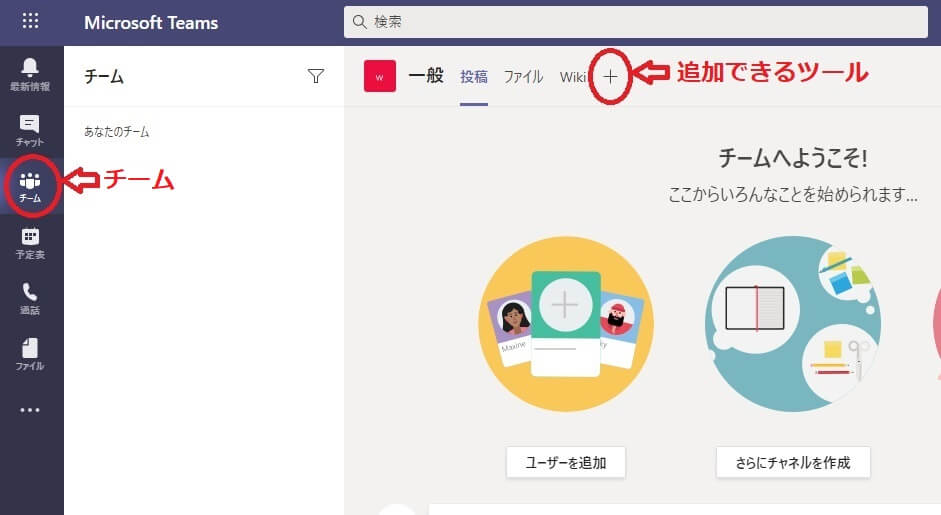Open the app launcher waffle icon

(31, 22)
